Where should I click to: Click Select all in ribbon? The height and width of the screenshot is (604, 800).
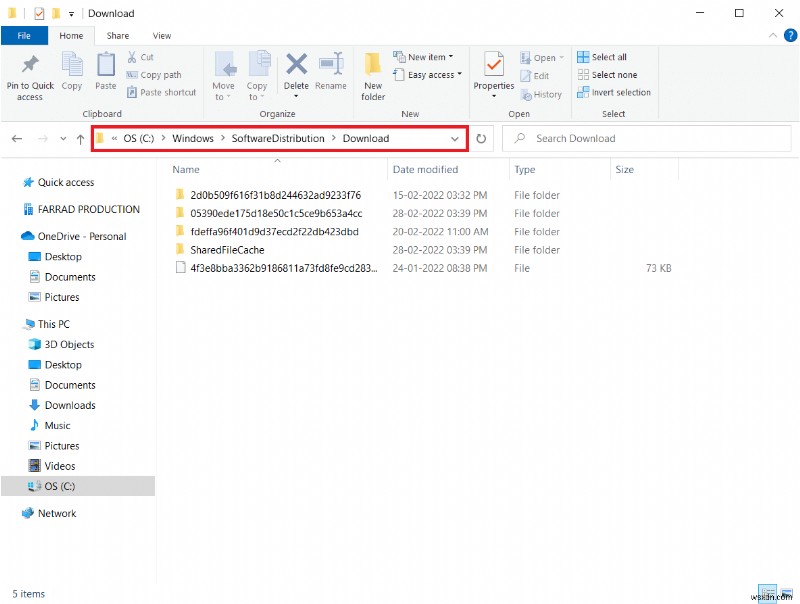coord(602,57)
